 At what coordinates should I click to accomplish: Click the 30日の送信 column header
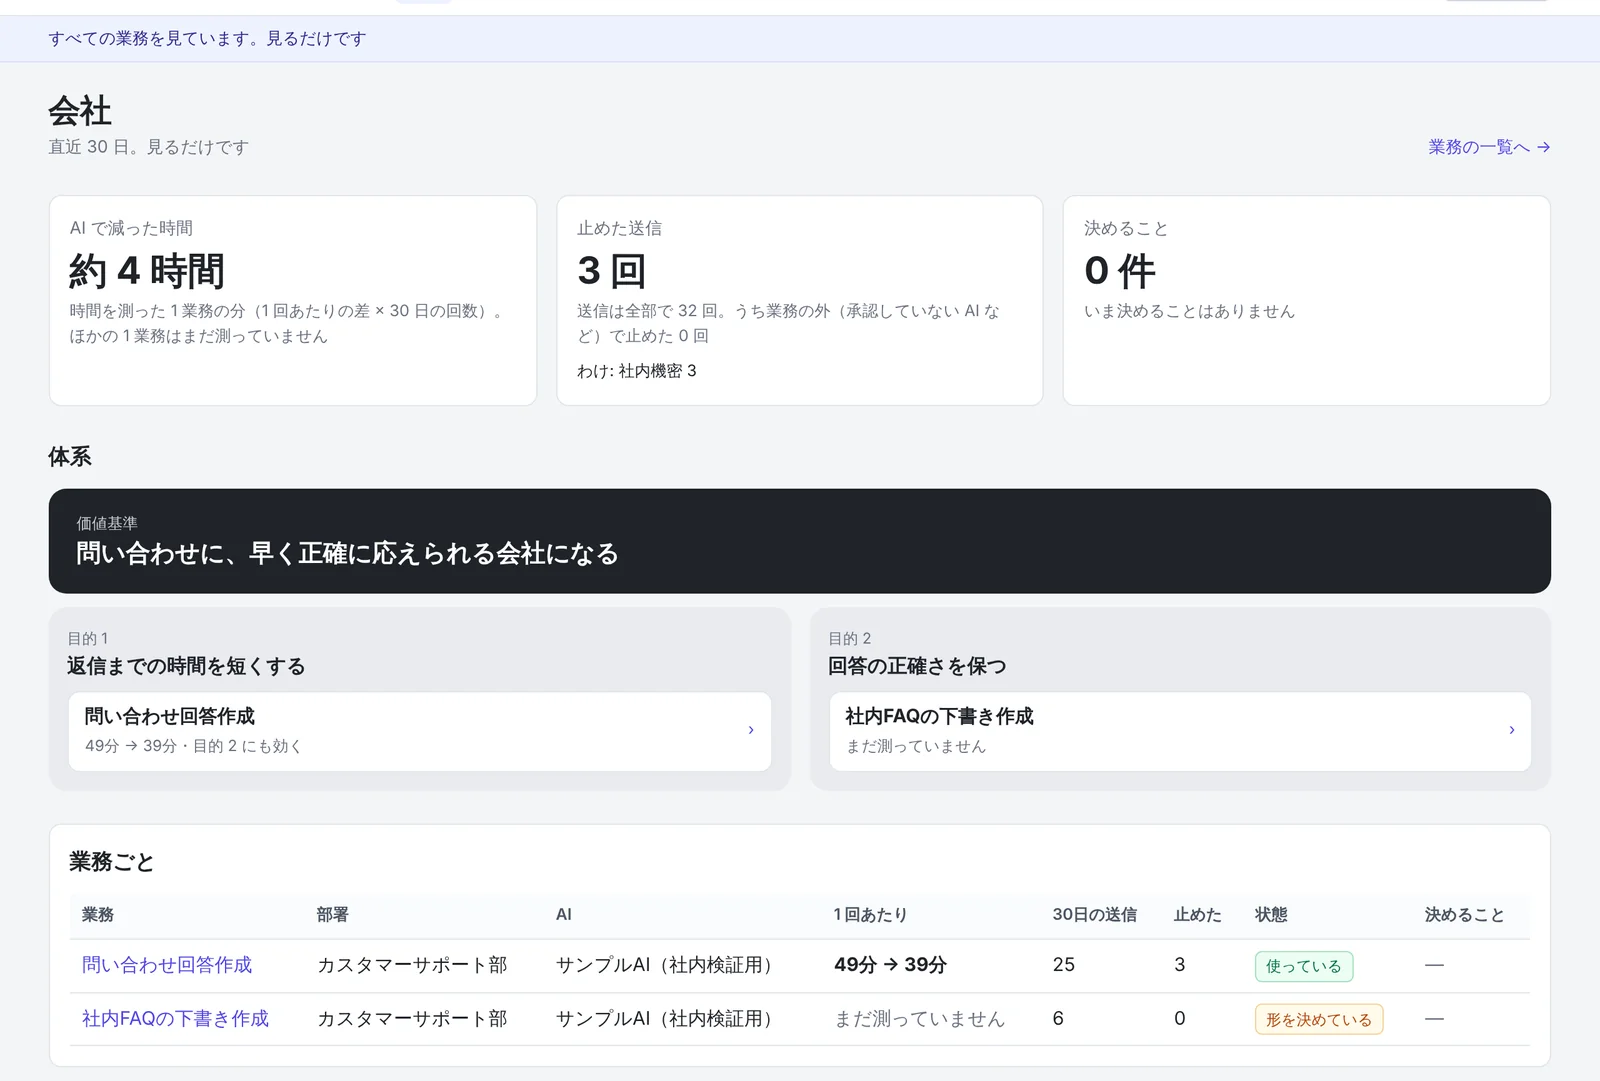pyautogui.click(x=1094, y=915)
